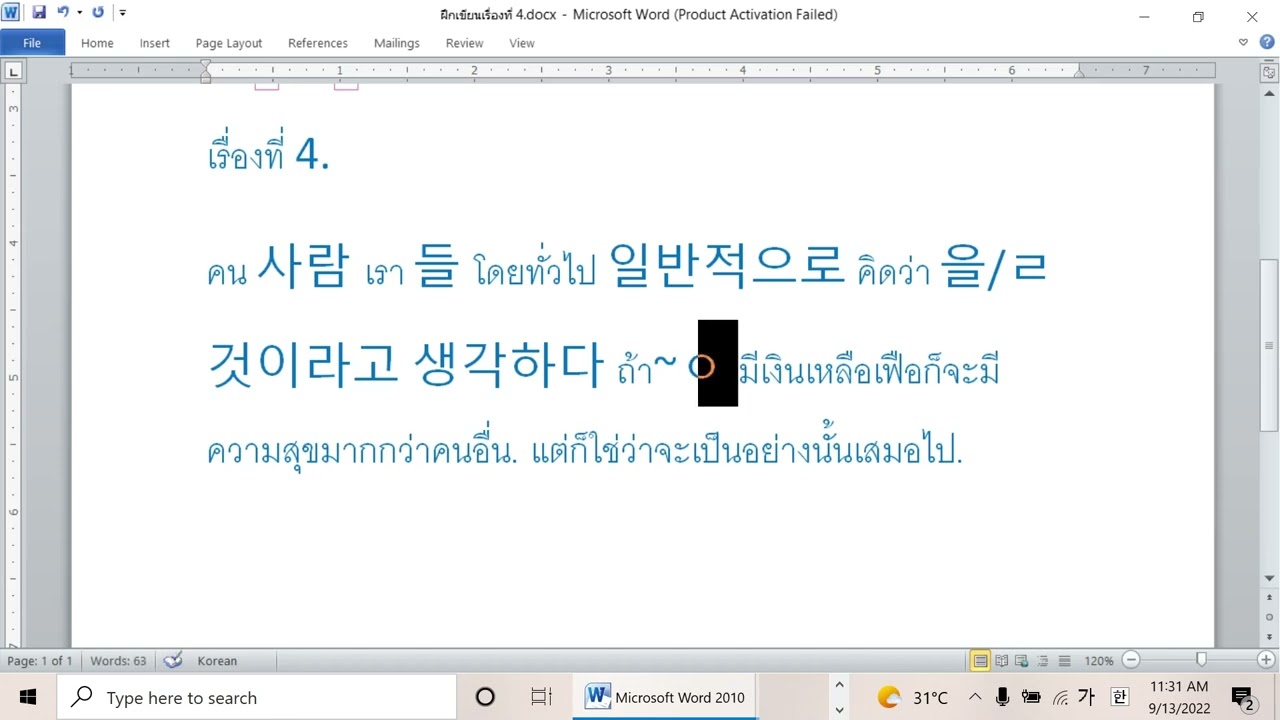
Task: Click the Page: 1 of 1 status indicator
Action: [x=40, y=661]
